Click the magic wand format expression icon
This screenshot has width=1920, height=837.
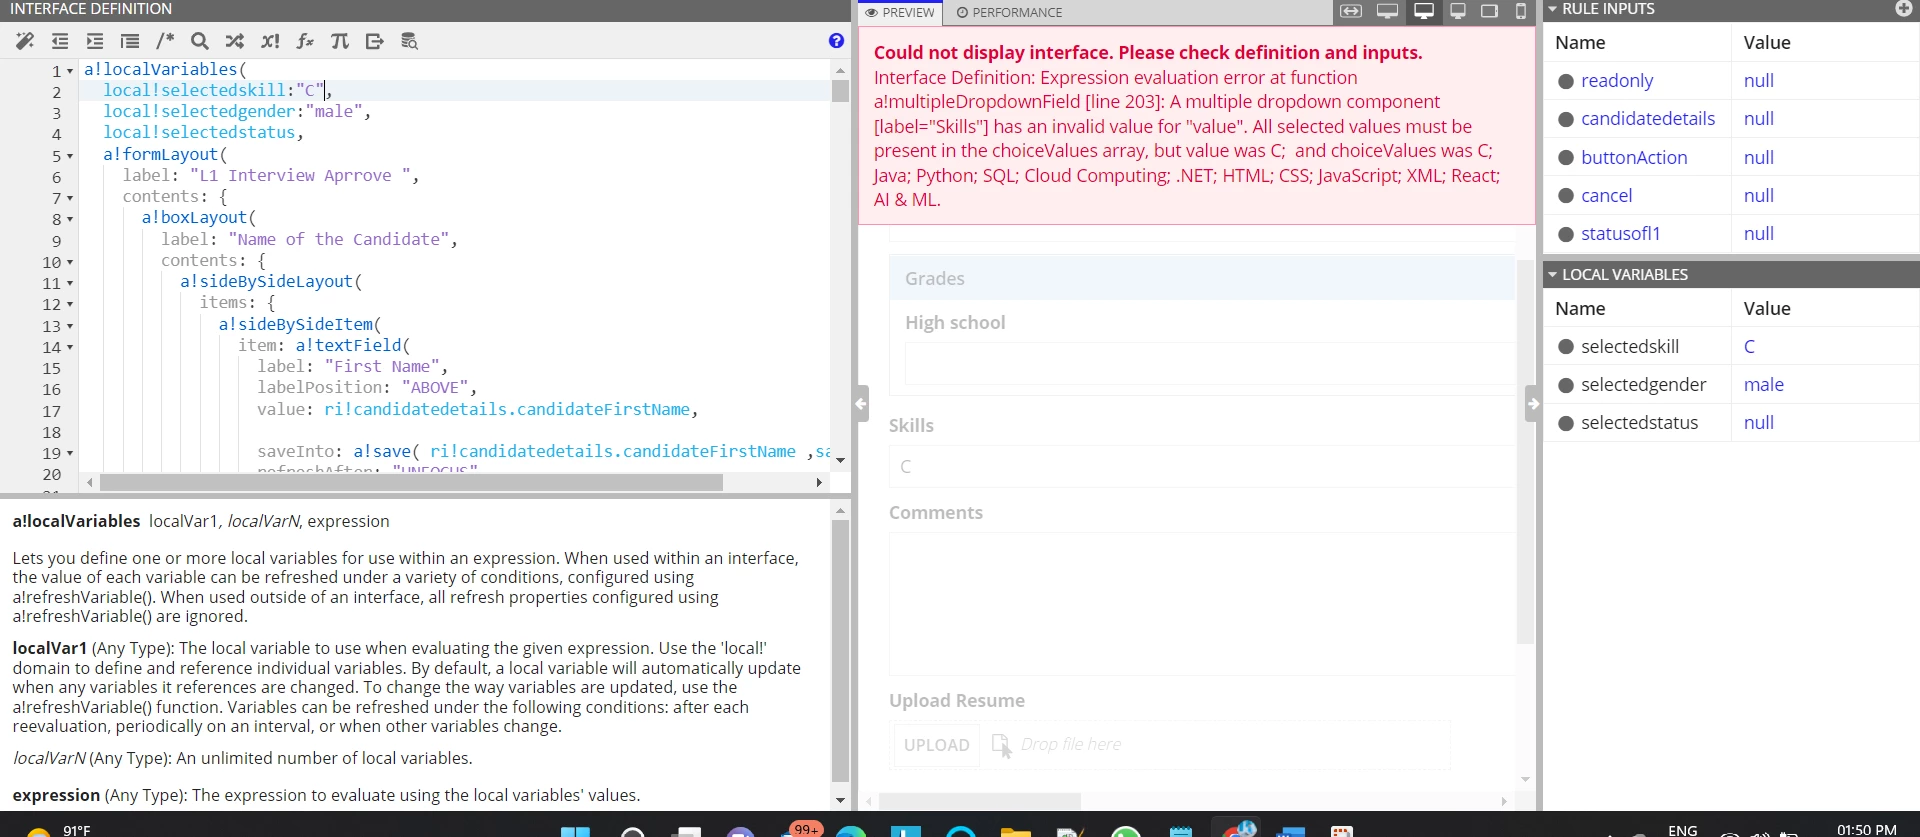click(x=25, y=41)
